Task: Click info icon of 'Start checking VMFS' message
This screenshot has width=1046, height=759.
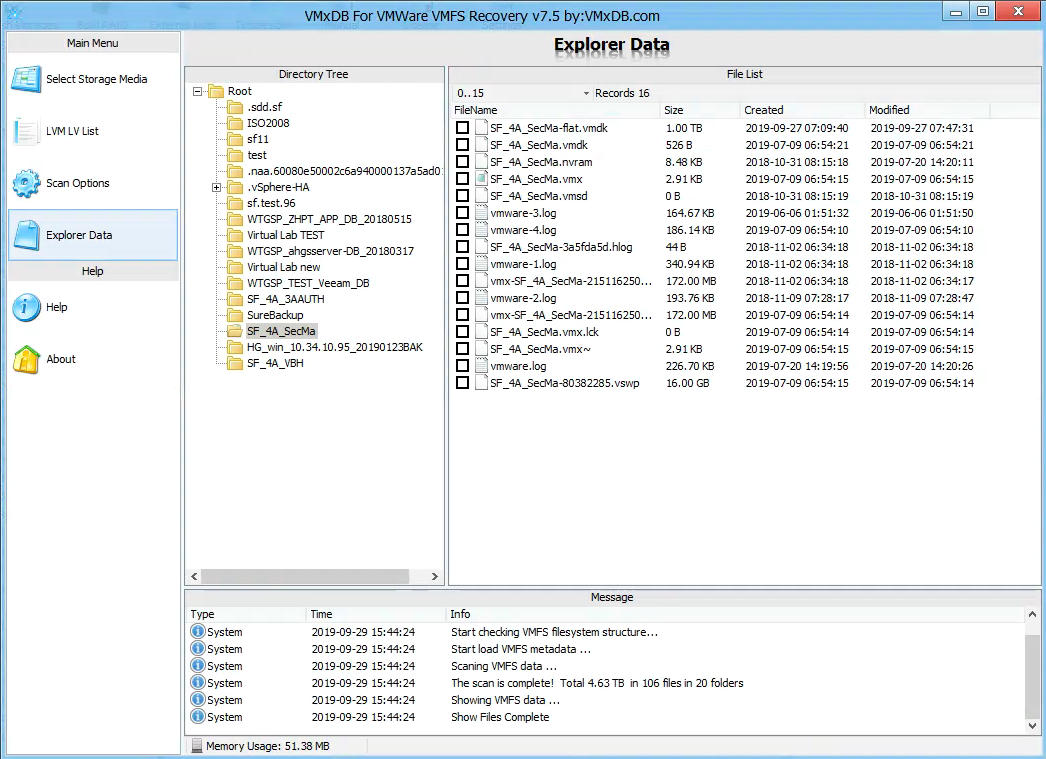Action: [x=197, y=631]
